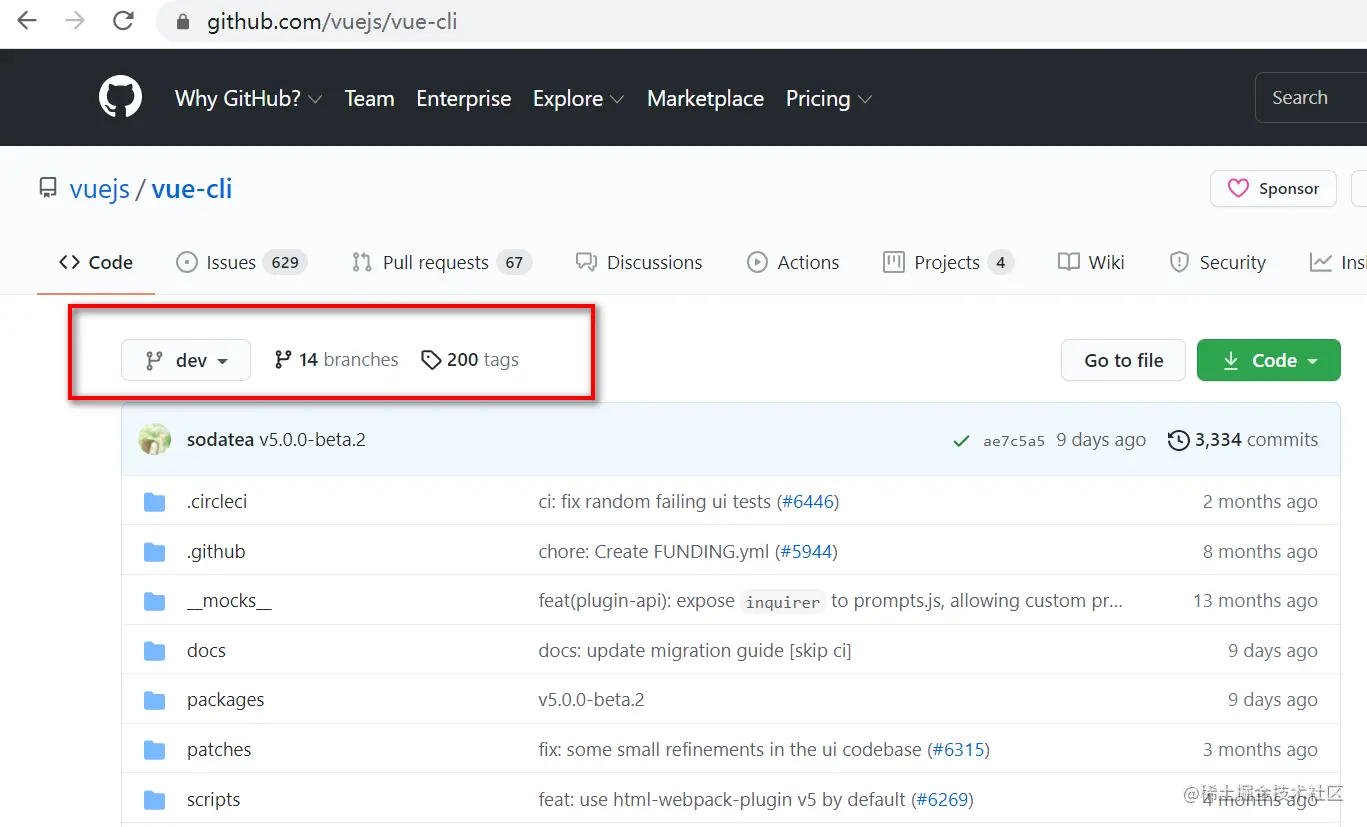1367x827 pixels.
Task: Click the padlock icon in the address bar
Action: [182, 22]
